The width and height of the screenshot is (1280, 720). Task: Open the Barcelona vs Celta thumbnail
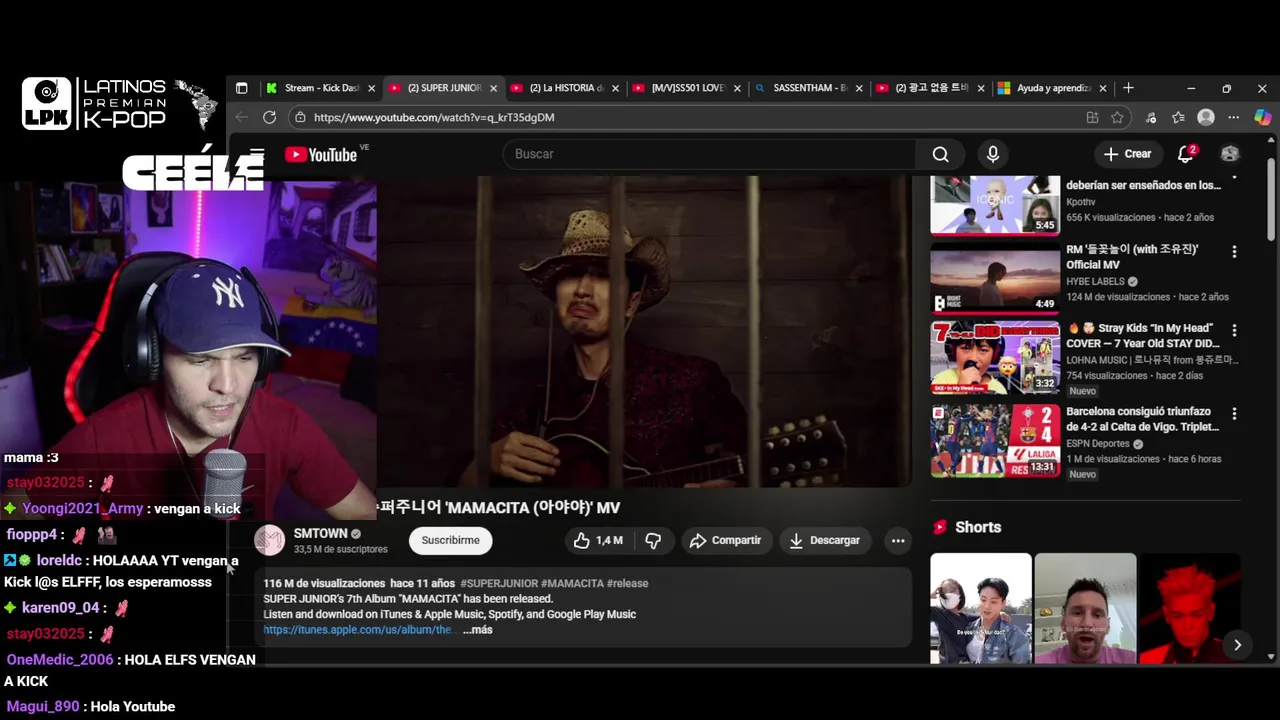995,440
